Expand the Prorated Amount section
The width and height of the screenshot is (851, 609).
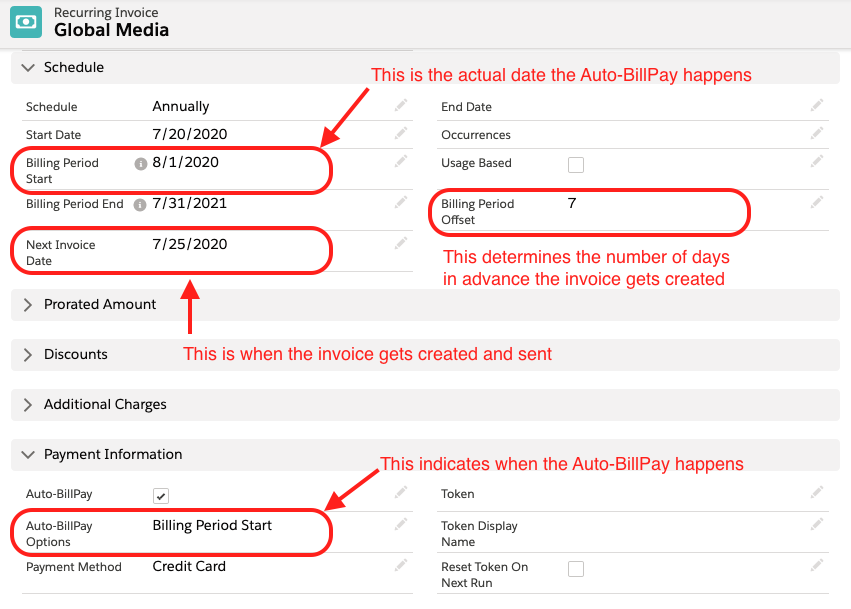pos(28,305)
